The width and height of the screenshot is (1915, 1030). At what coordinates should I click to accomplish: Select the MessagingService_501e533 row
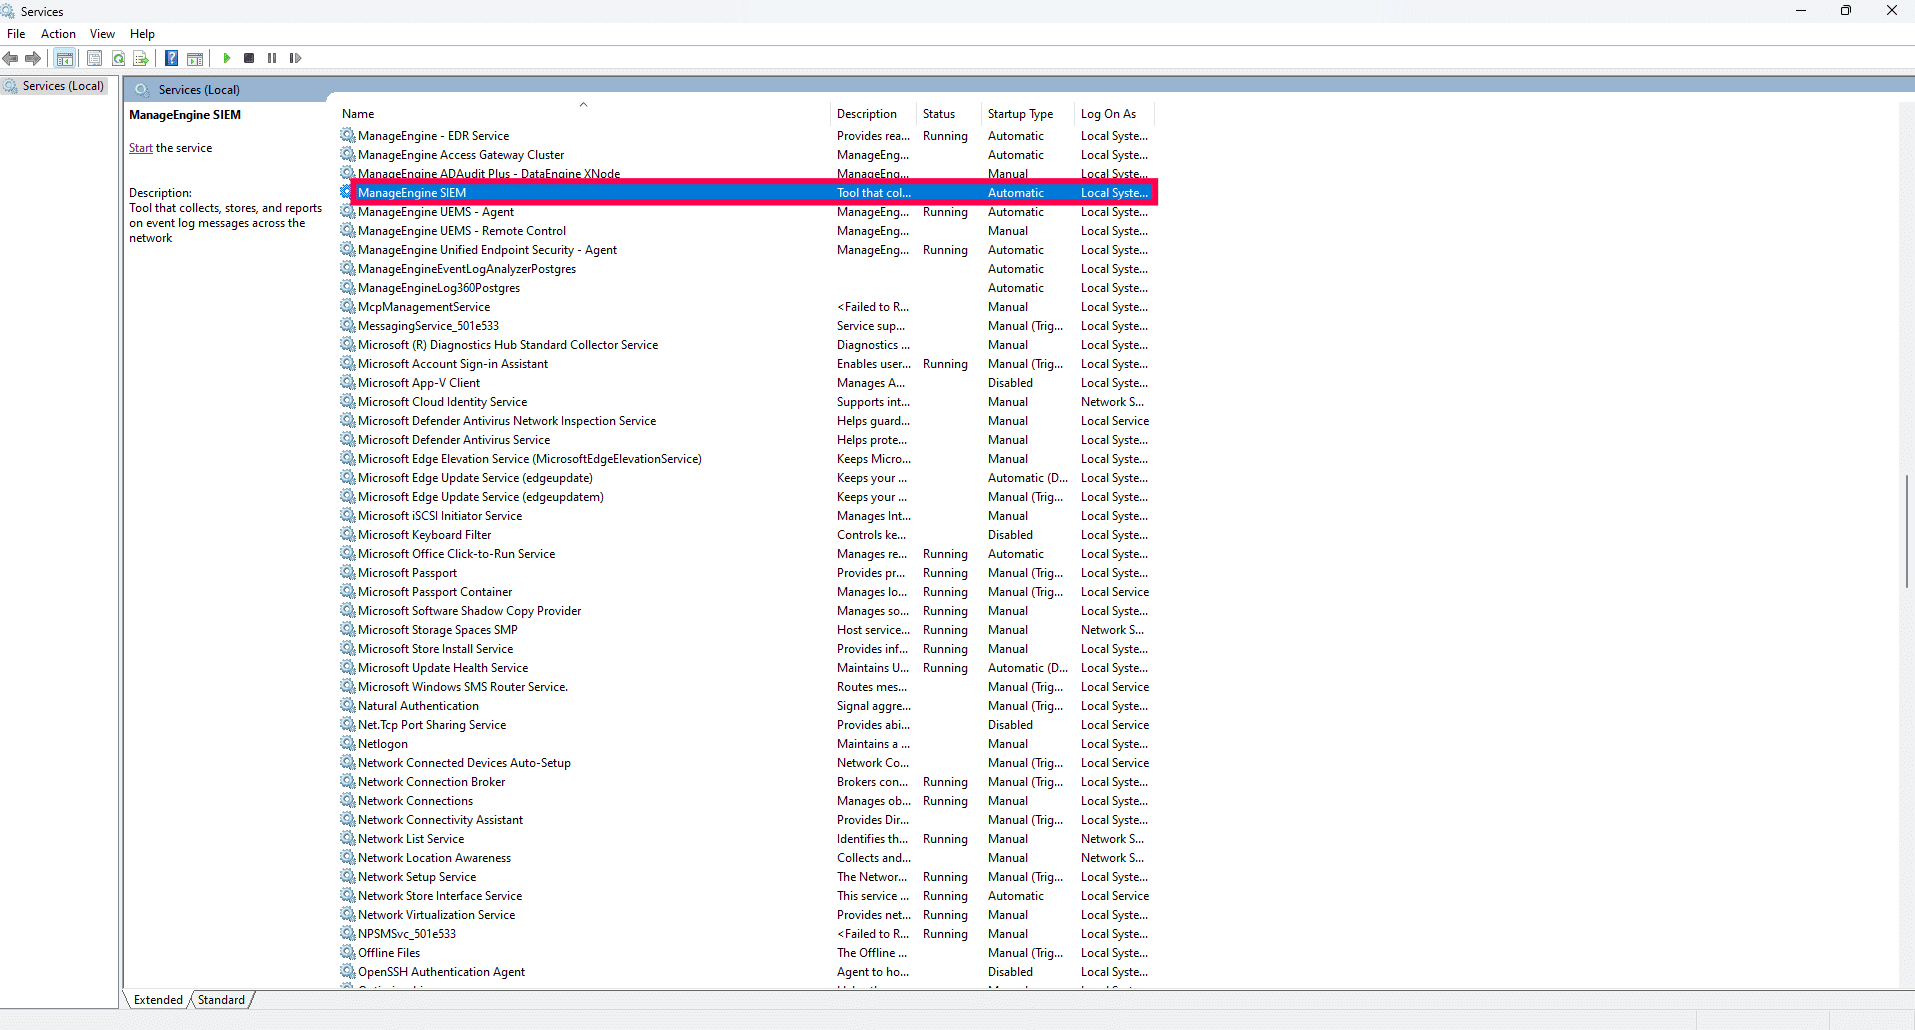747,326
